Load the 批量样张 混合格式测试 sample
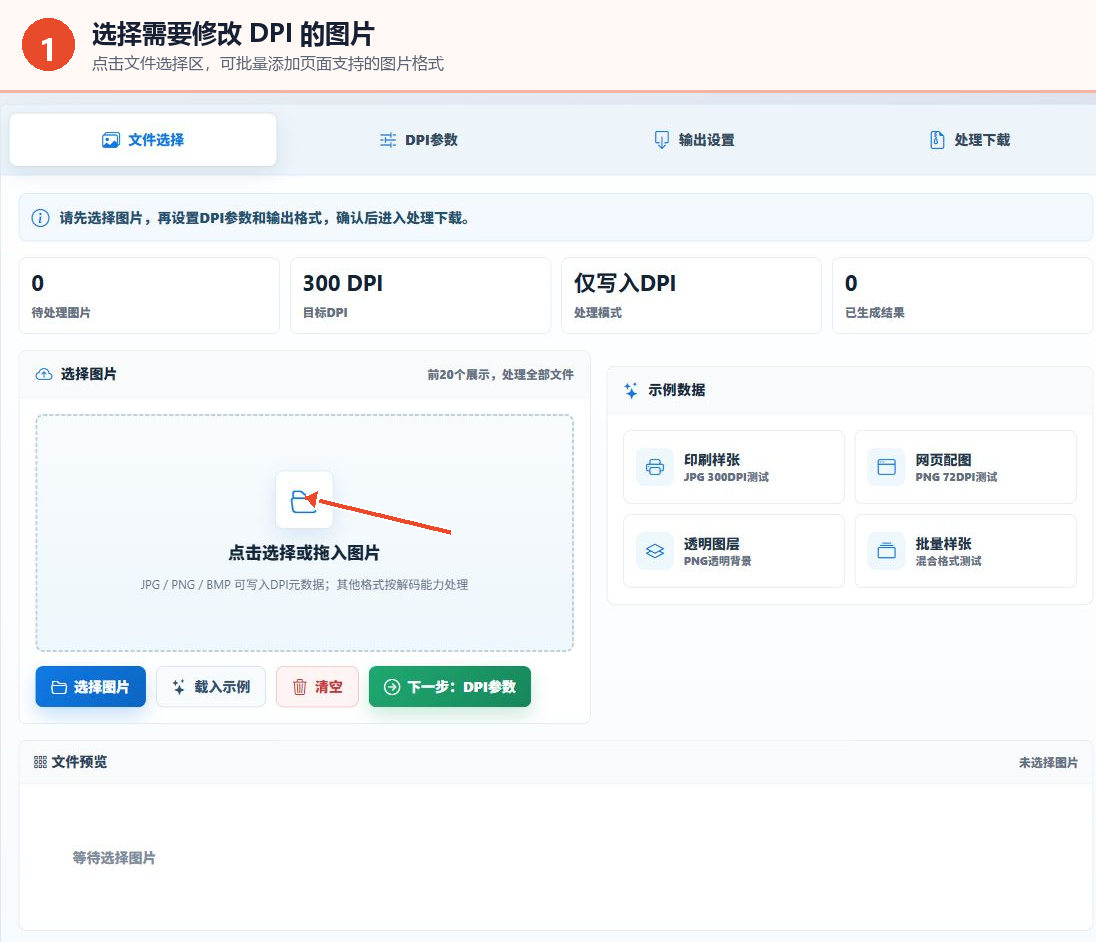This screenshot has width=1096, height=942. coord(965,551)
